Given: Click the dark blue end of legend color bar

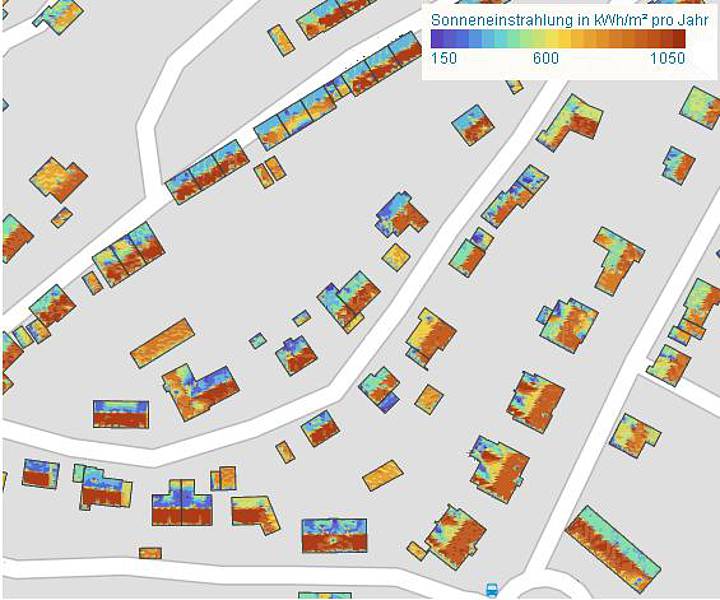Looking at the screenshot, I should point(437,39).
